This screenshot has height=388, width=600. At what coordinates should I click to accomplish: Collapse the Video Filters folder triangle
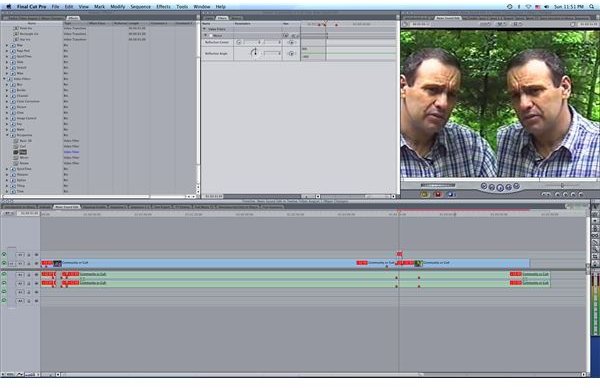coord(4,79)
